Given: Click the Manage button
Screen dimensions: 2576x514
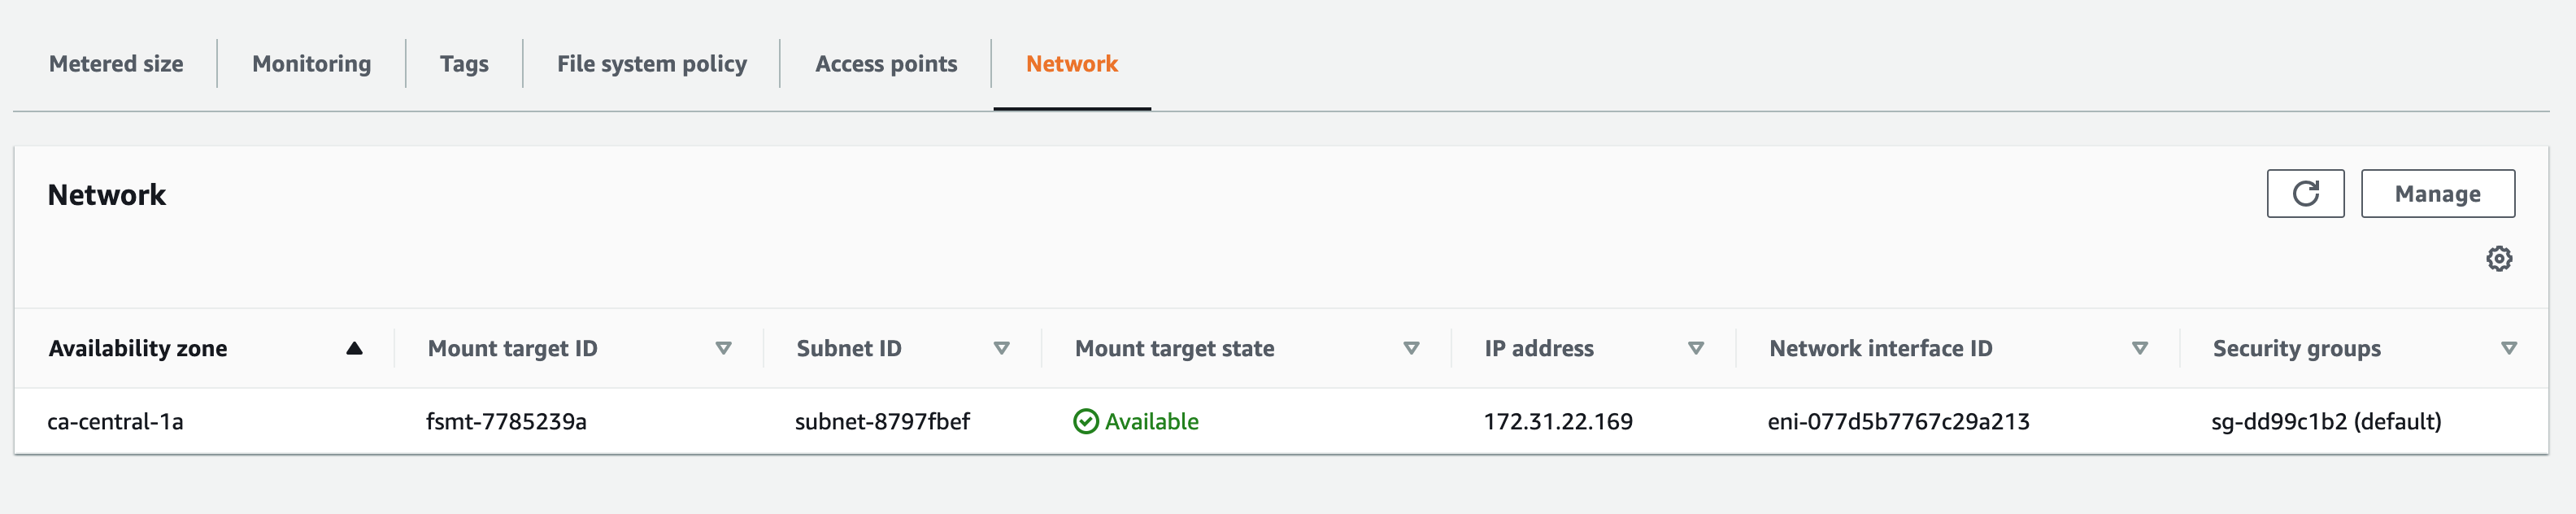Looking at the screenshot, I should pyautogui.click(x=2438, y=193).
